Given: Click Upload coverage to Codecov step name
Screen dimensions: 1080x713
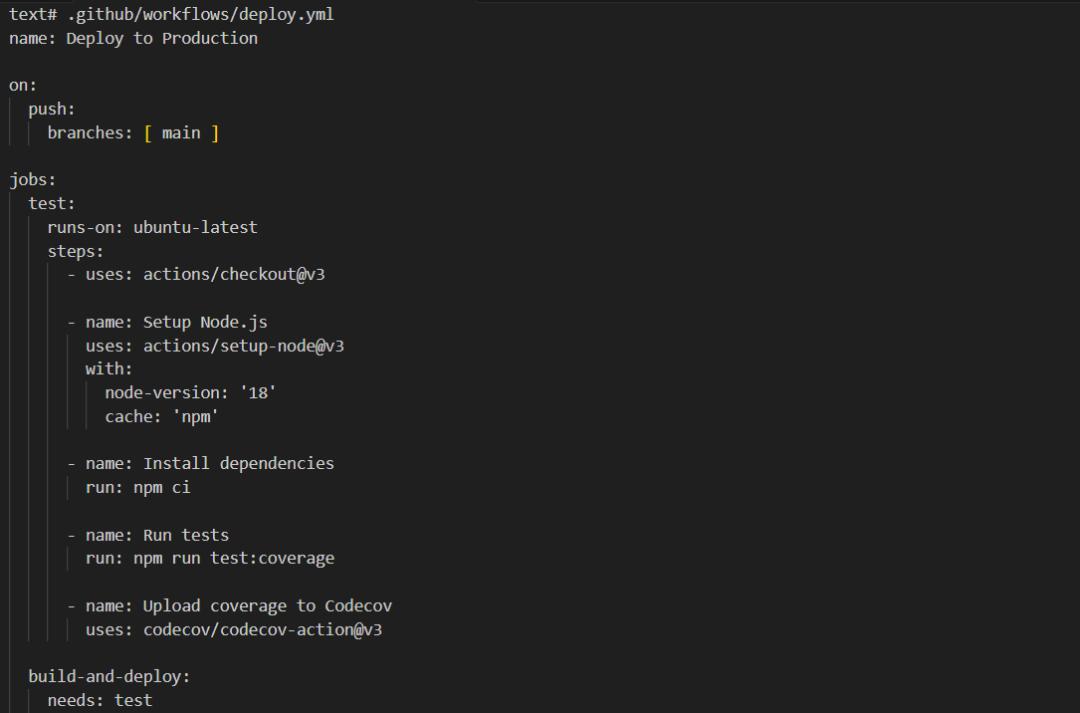Looking at the screenshot, I should coord(267,606).
